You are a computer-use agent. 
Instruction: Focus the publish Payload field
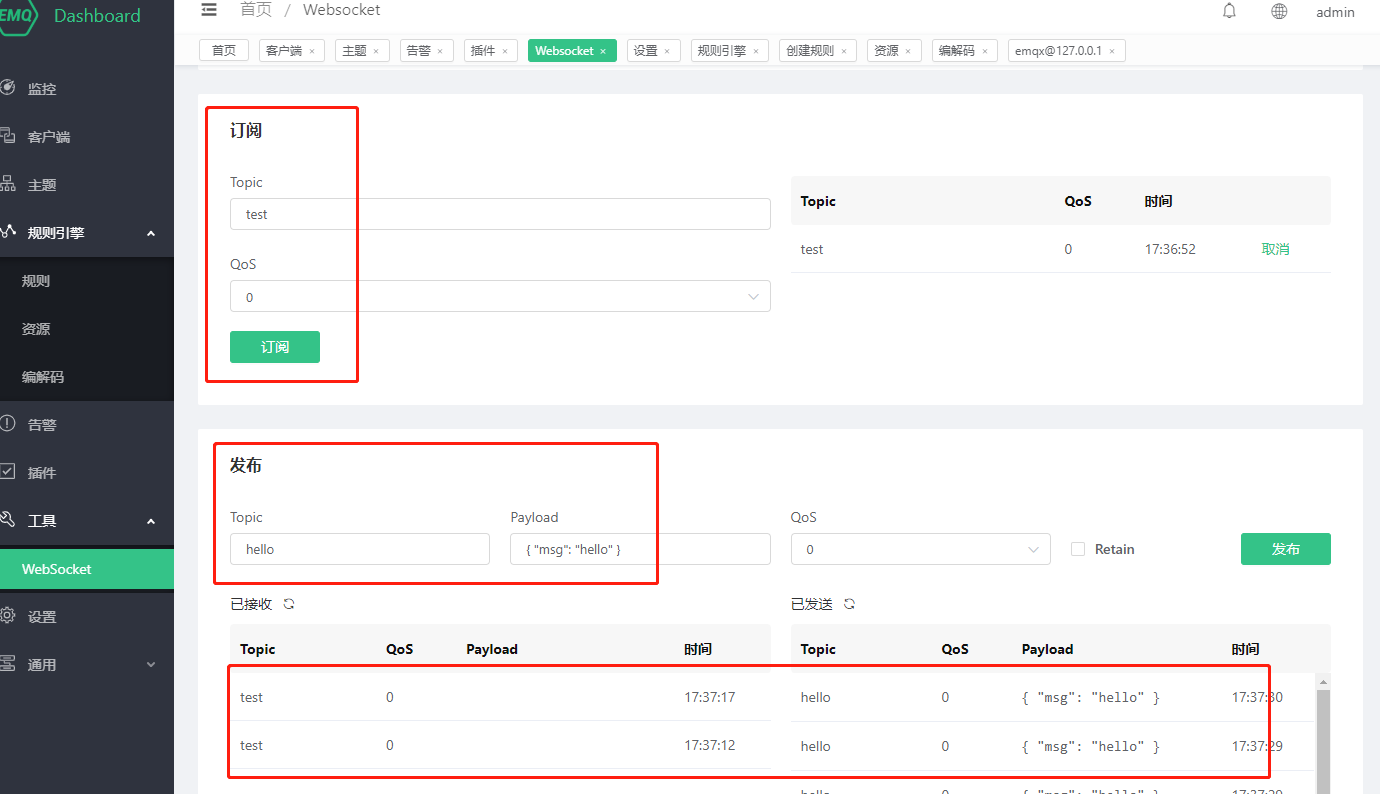[640, 549]
